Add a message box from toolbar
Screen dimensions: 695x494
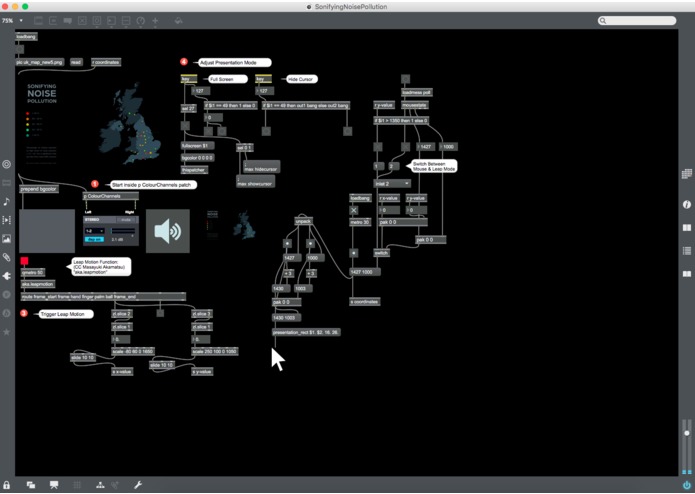(53, 21)
